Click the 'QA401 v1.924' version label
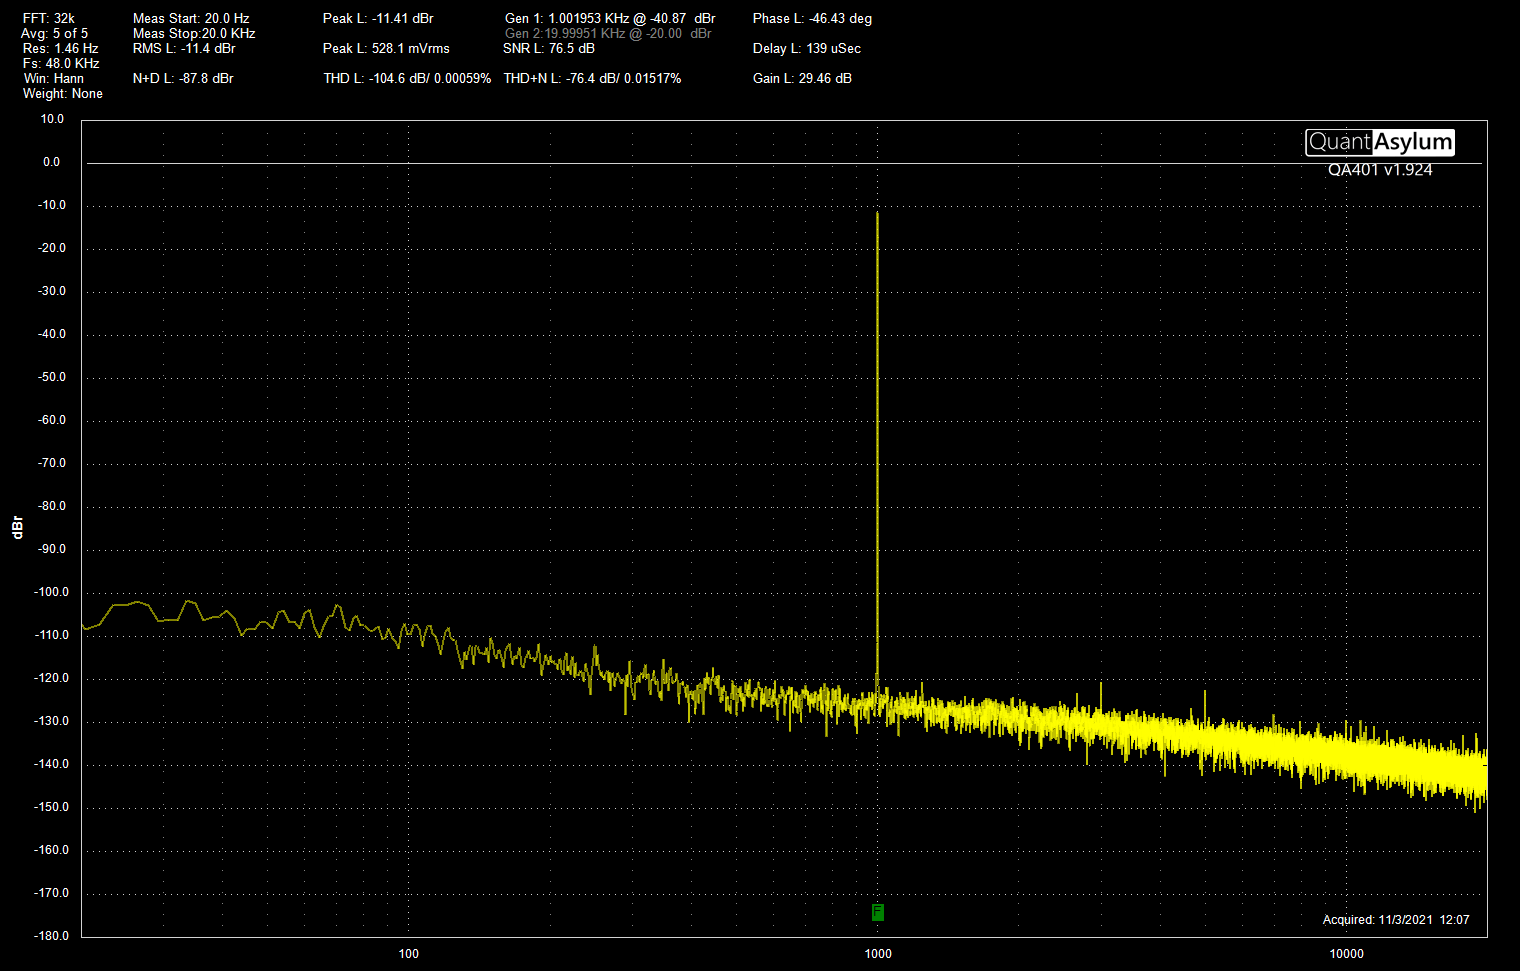 (x=1380, y=170)
